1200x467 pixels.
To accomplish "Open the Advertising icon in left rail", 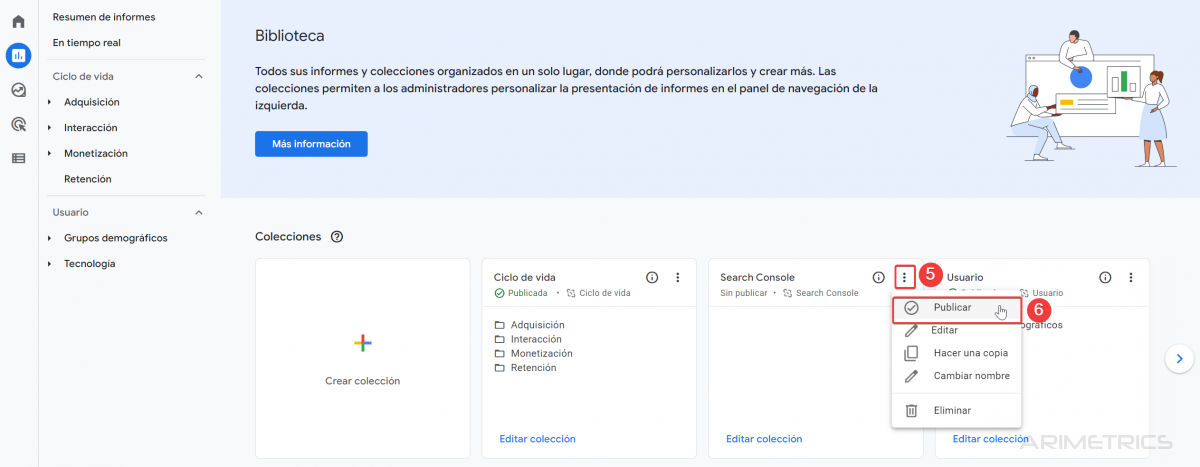I will tap(18, 124).
